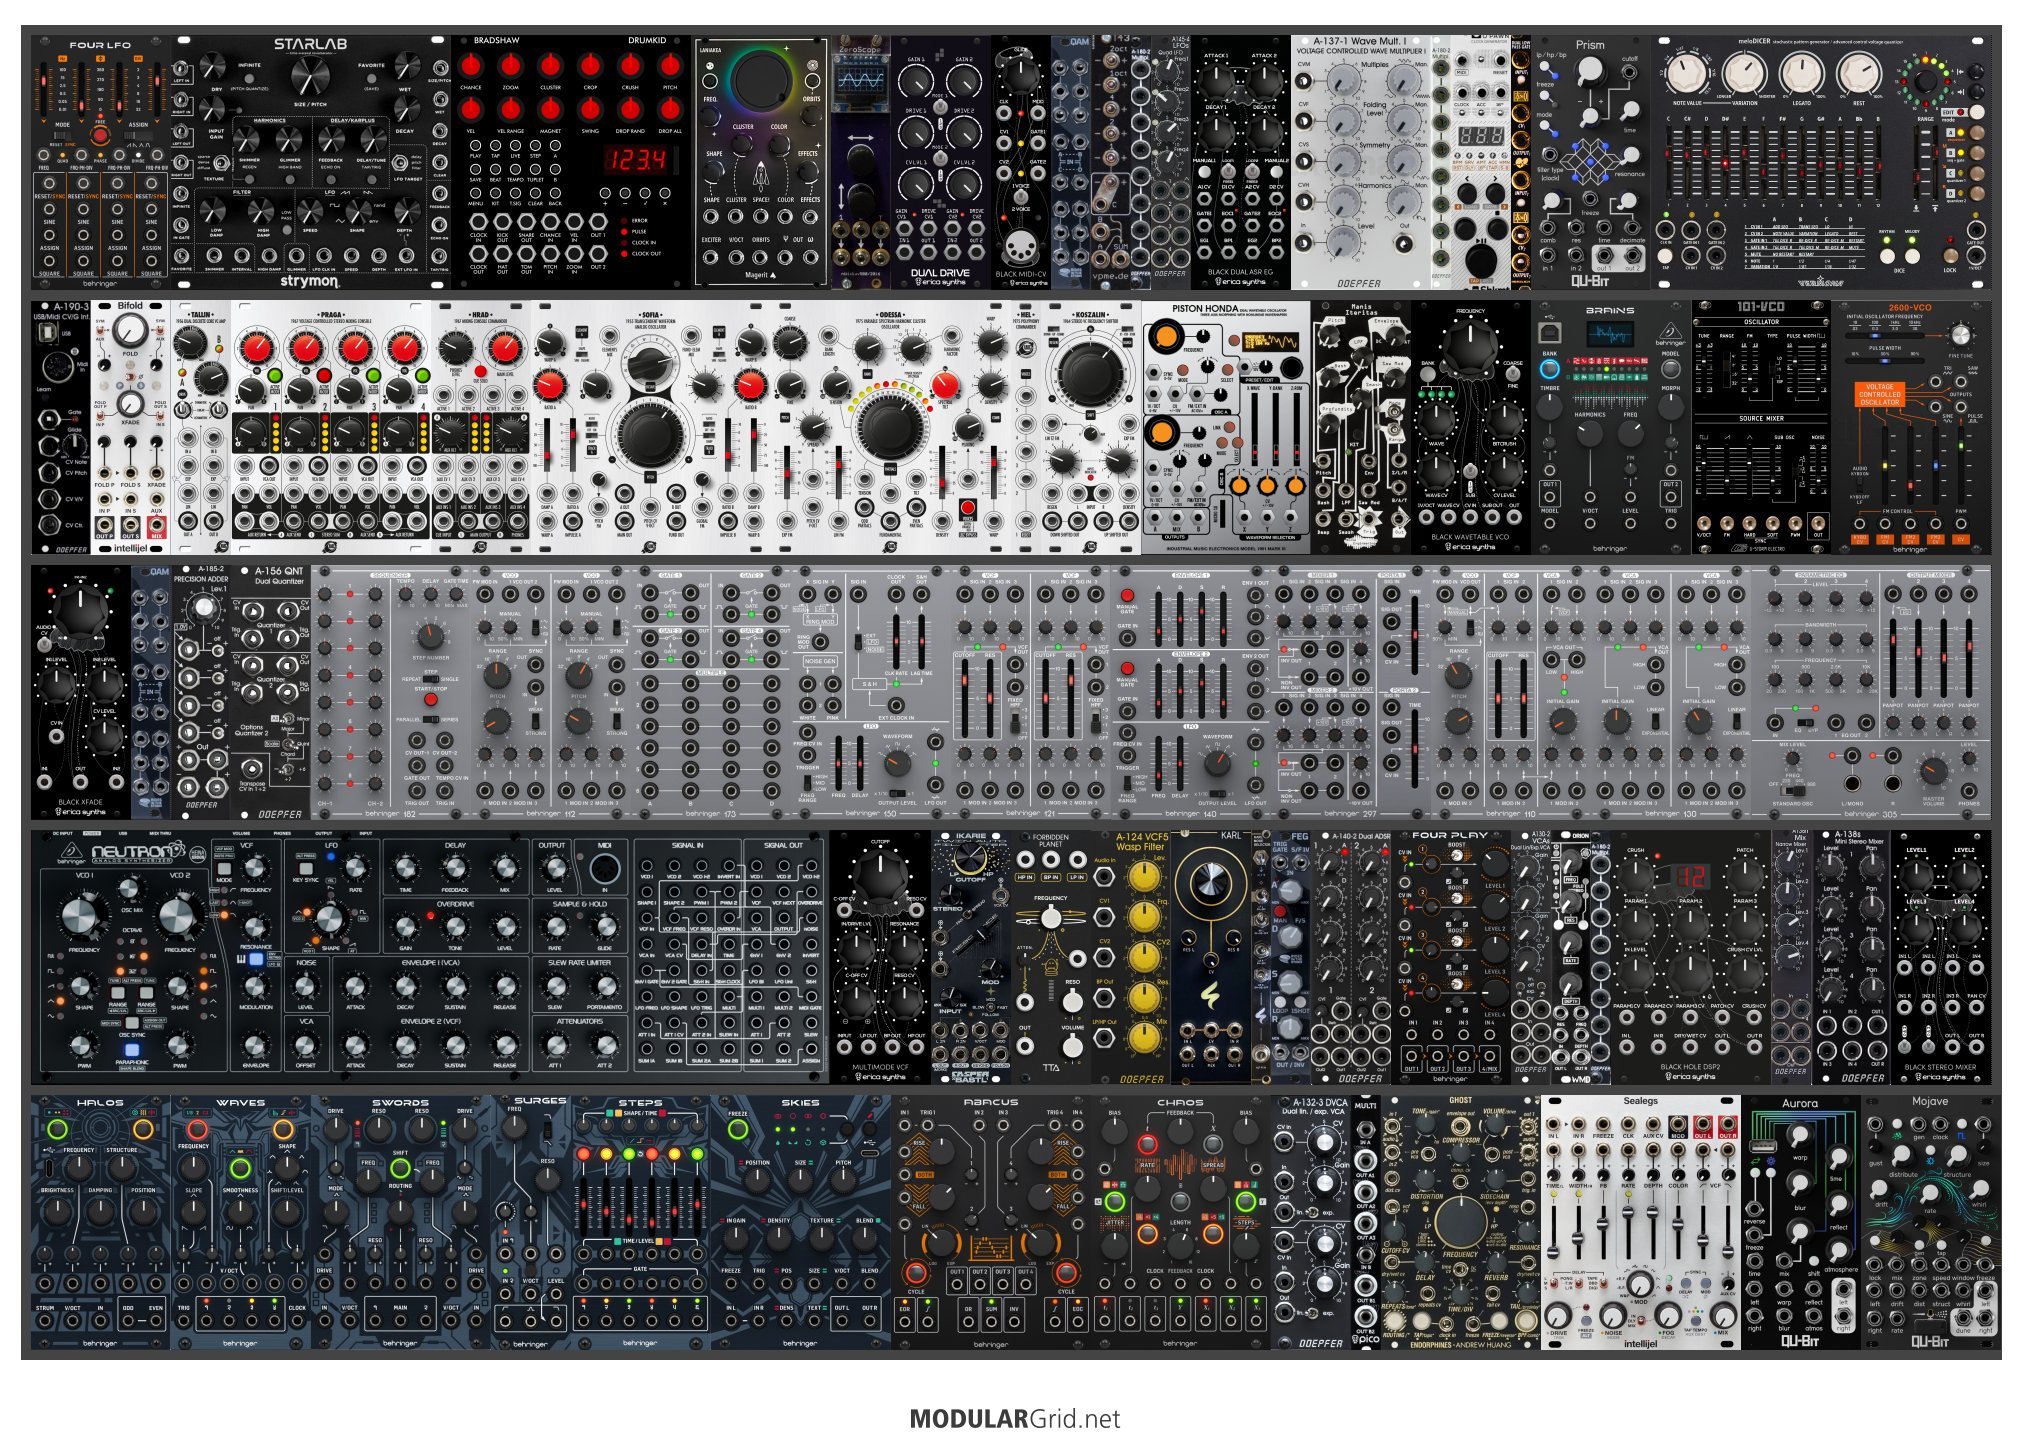Pick the Erica Synths Dual Drive module
Viewport: 2032px width, 1440px height.
pyautogui.click(x=940, y=162)
